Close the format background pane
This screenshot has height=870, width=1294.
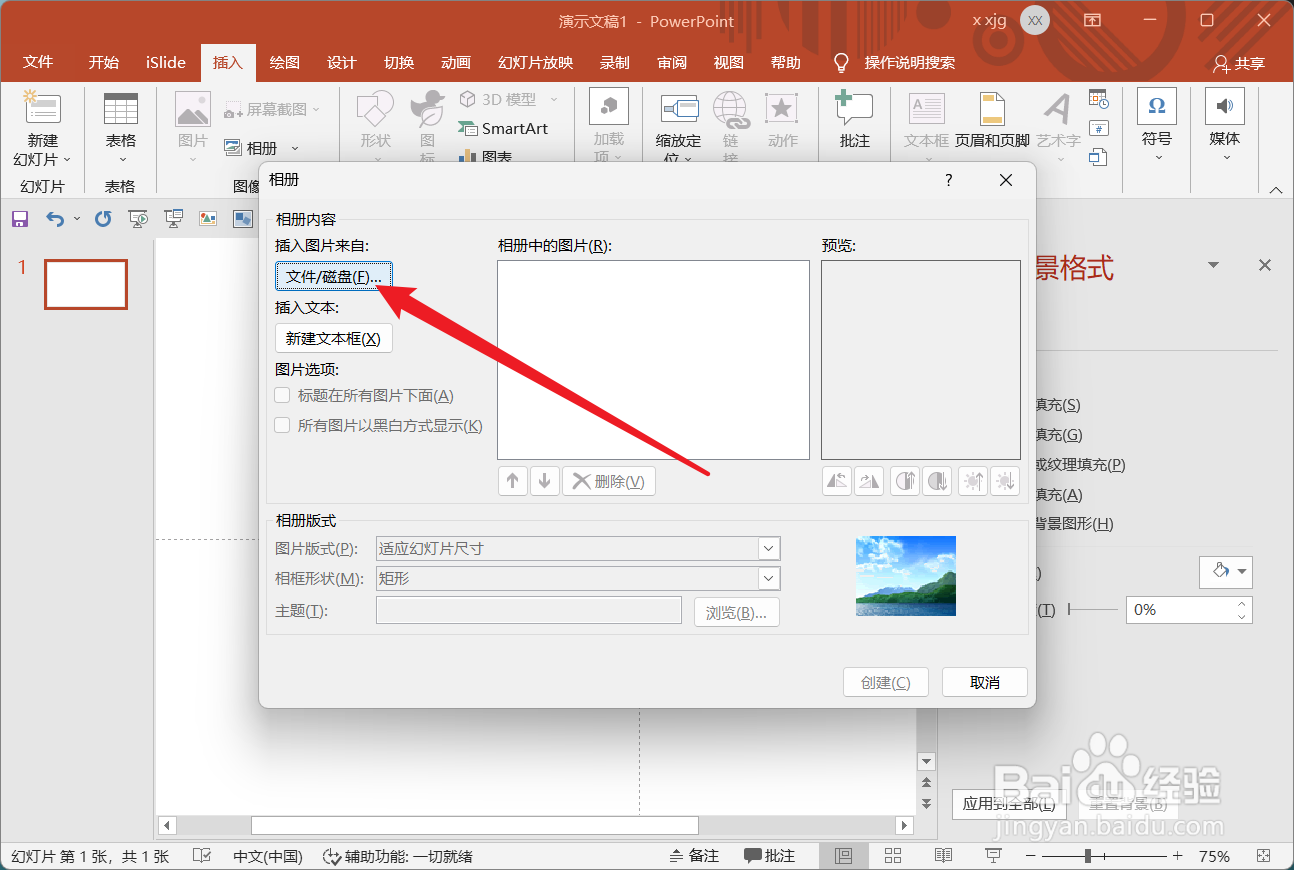click(x=1265, y=265)
